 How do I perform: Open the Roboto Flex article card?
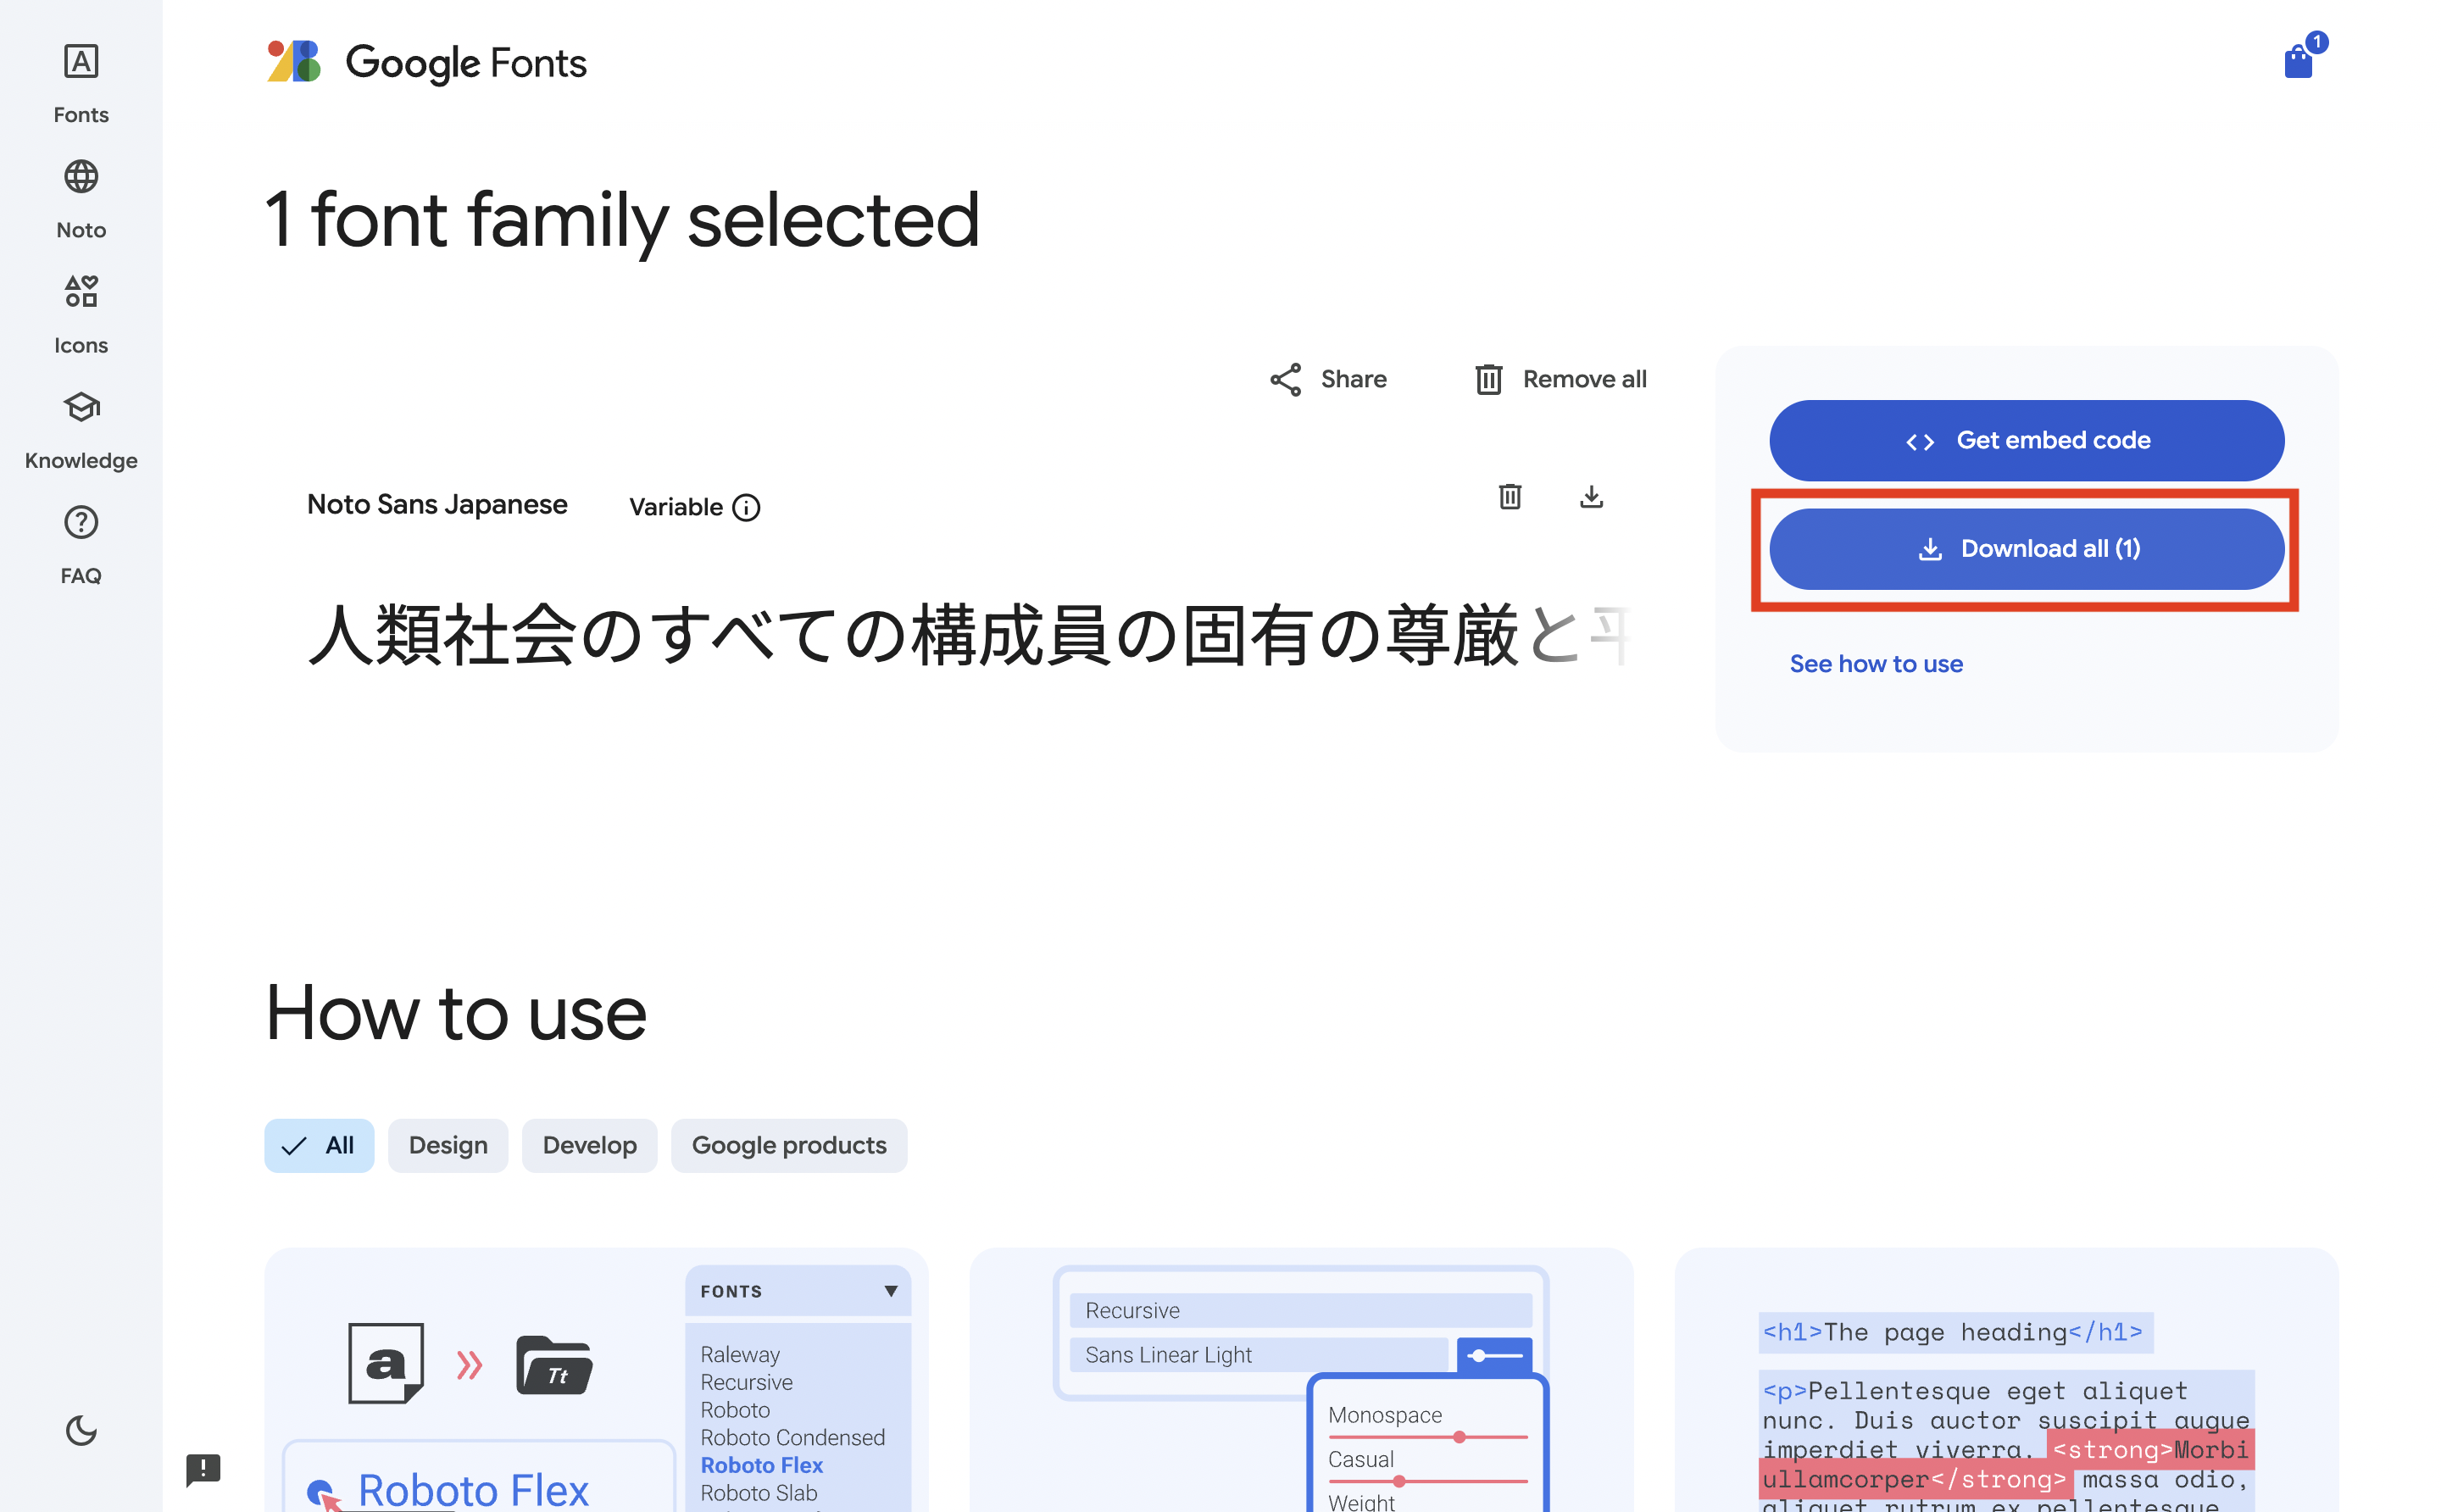[x=596, y=1380]
